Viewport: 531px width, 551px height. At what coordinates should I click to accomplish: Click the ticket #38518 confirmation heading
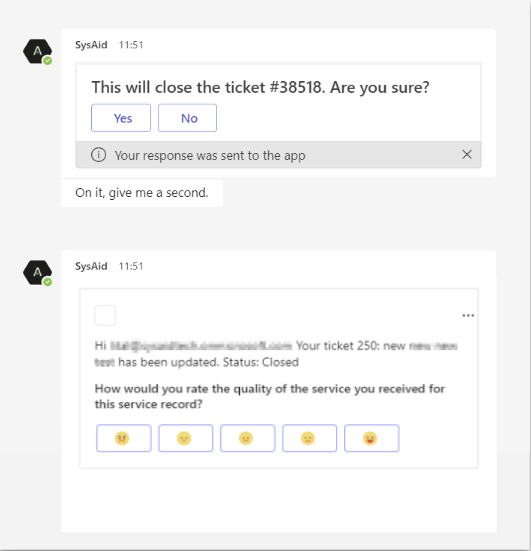(260, 87)
